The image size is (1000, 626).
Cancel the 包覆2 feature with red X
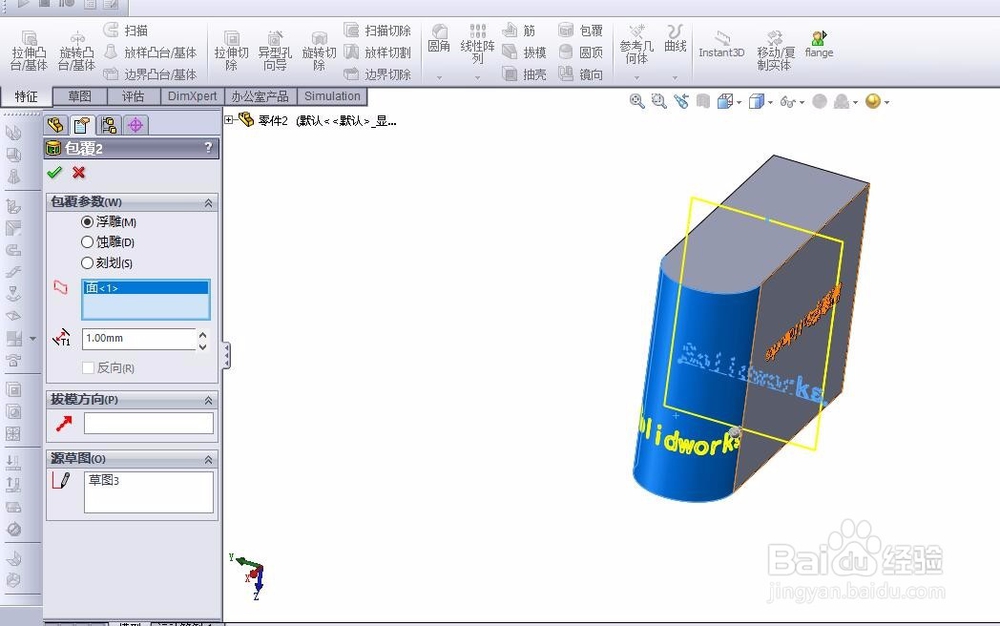click(78, 172)
